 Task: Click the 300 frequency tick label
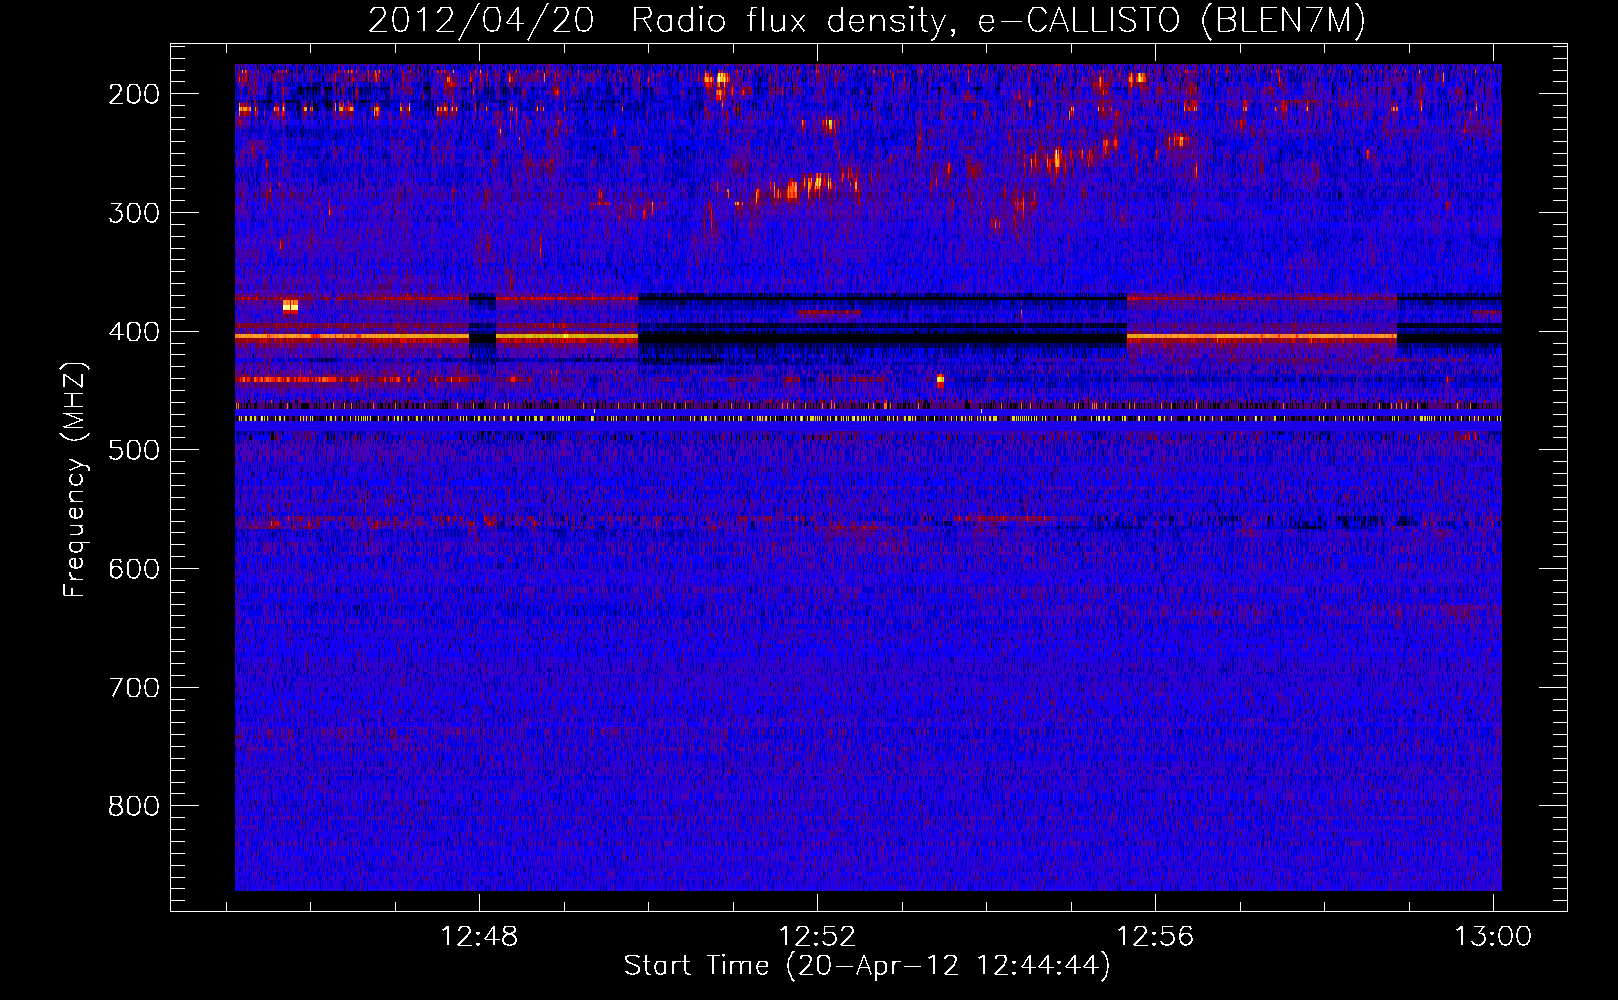click(133, 213)
